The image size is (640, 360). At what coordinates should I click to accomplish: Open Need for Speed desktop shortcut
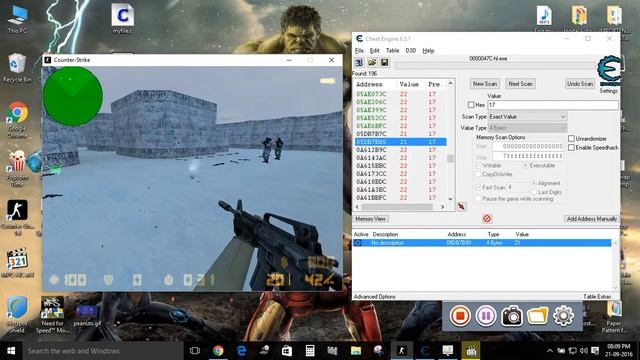[x=52, y=314]
